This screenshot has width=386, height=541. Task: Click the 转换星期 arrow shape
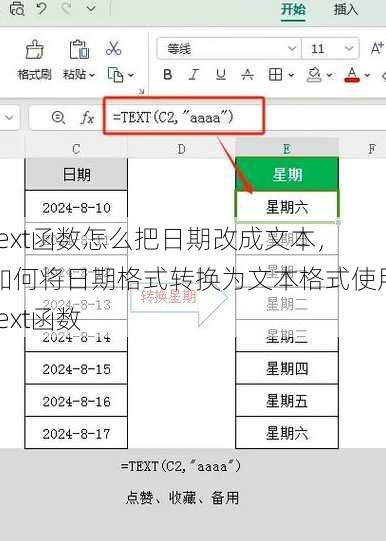point(178,298)
